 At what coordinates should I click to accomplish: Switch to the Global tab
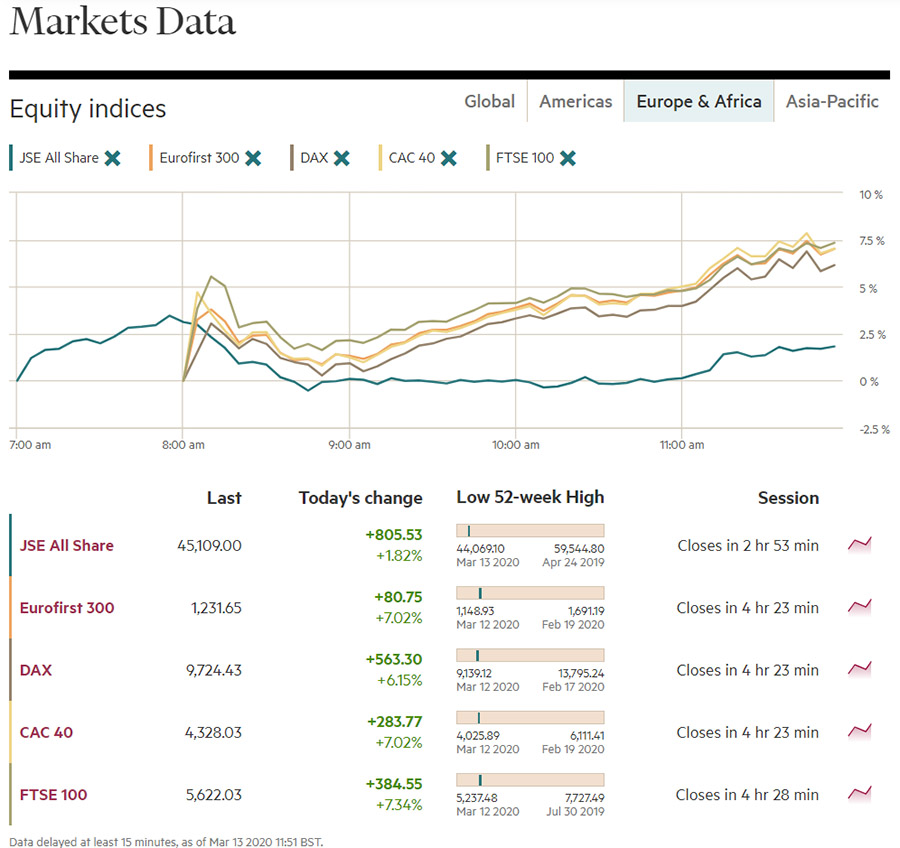pyautogui.click(x=490, y=102)
